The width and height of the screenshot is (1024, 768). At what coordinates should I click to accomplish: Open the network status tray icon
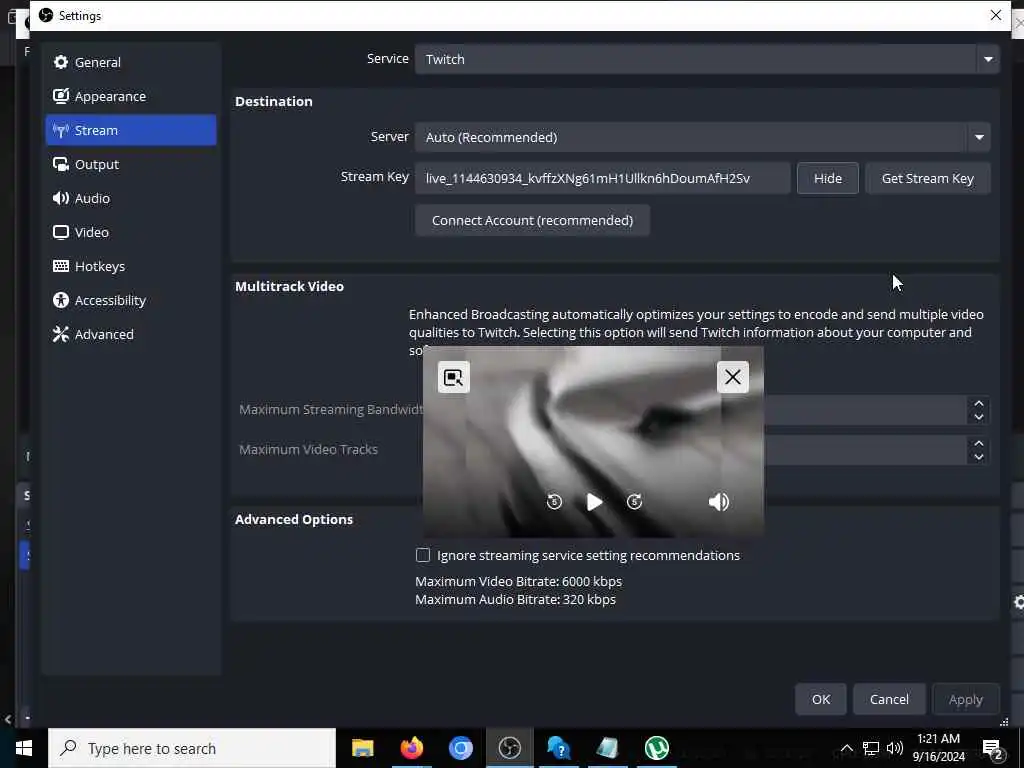click(x=871, y=748)
